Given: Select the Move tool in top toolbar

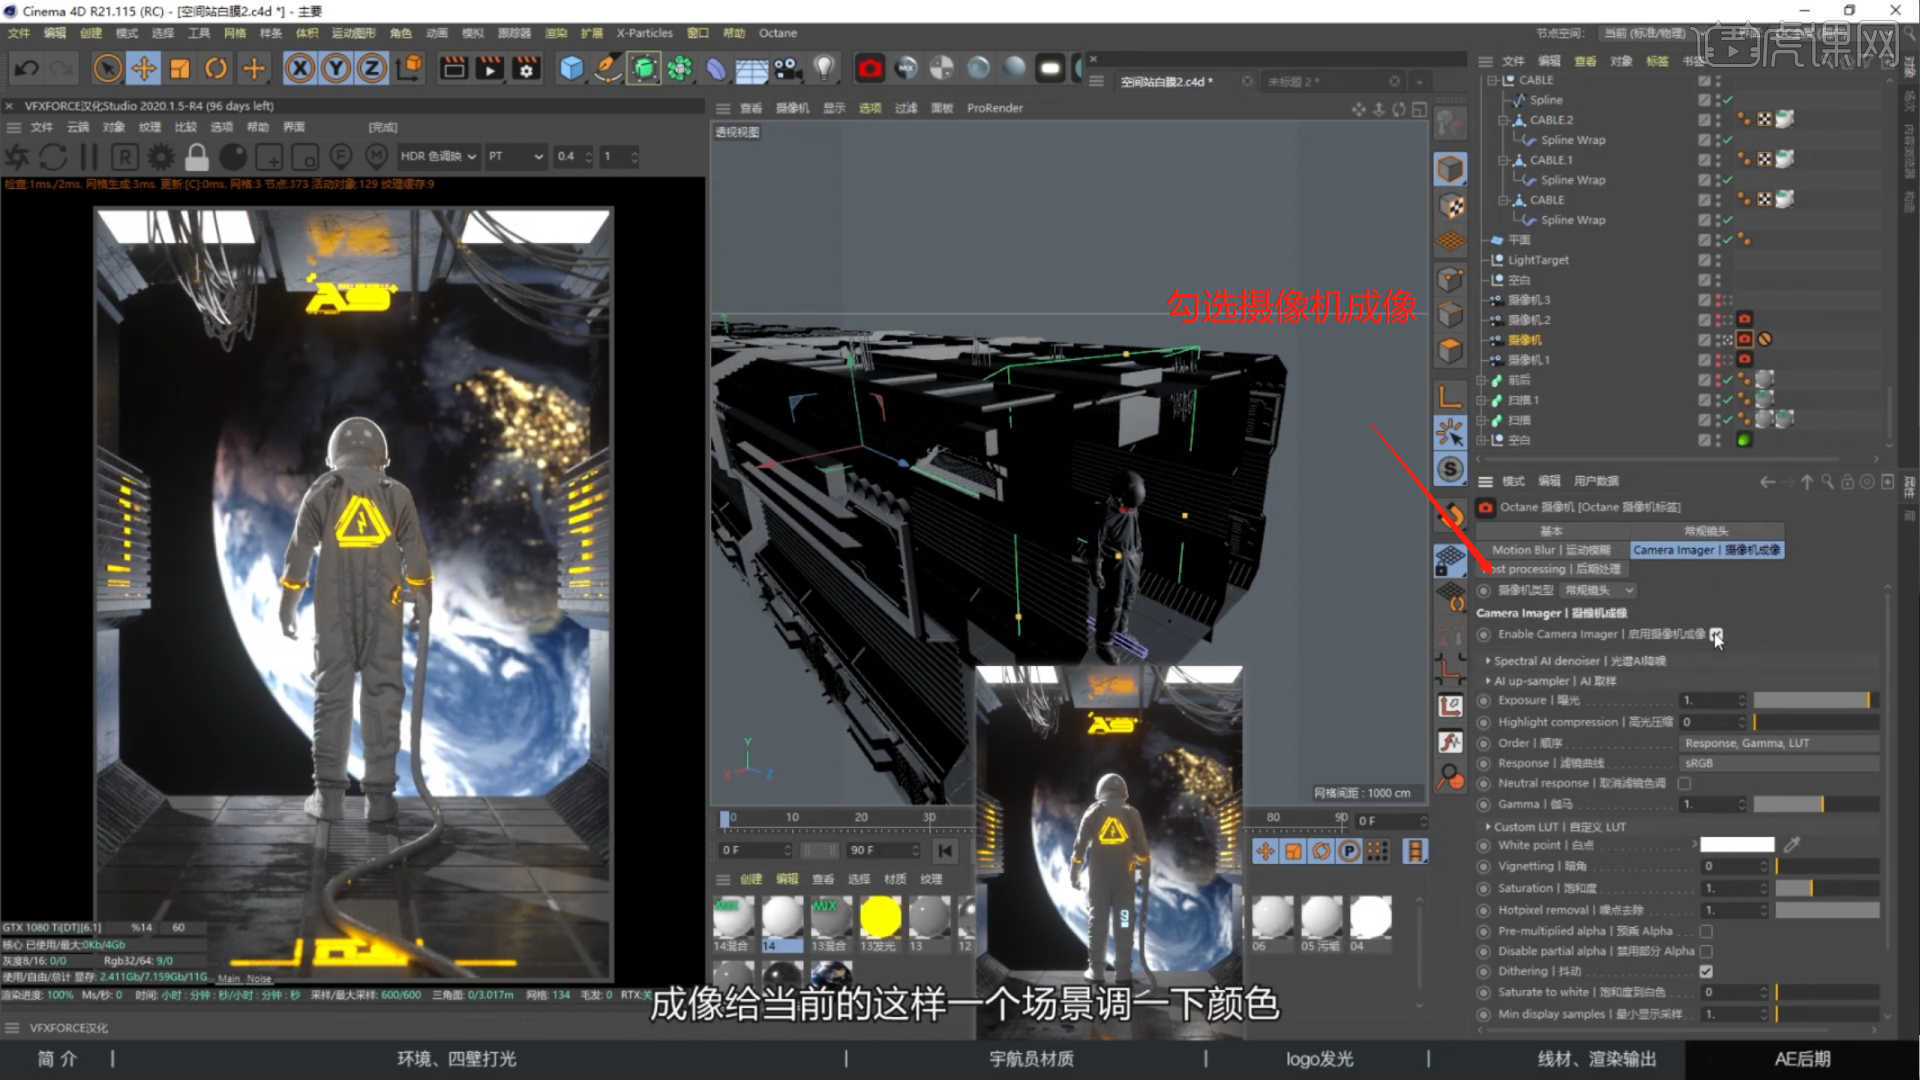Looking at the screenshot, I should coord(144,68).
